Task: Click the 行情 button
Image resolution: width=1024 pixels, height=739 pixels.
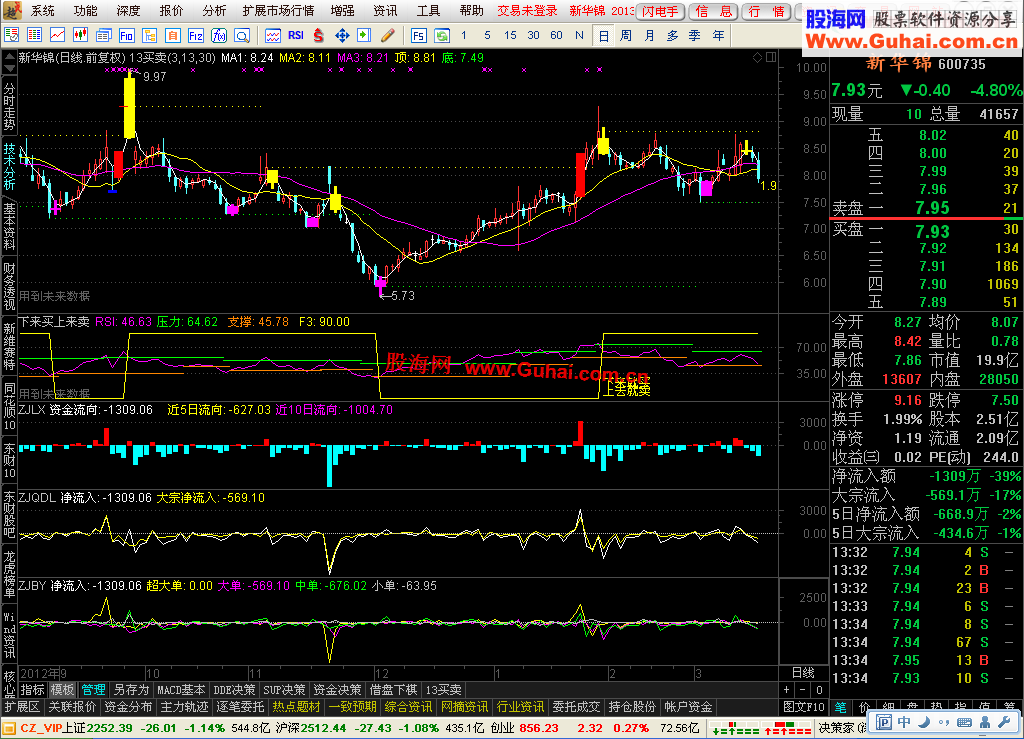Action: (x=767, y=12)
